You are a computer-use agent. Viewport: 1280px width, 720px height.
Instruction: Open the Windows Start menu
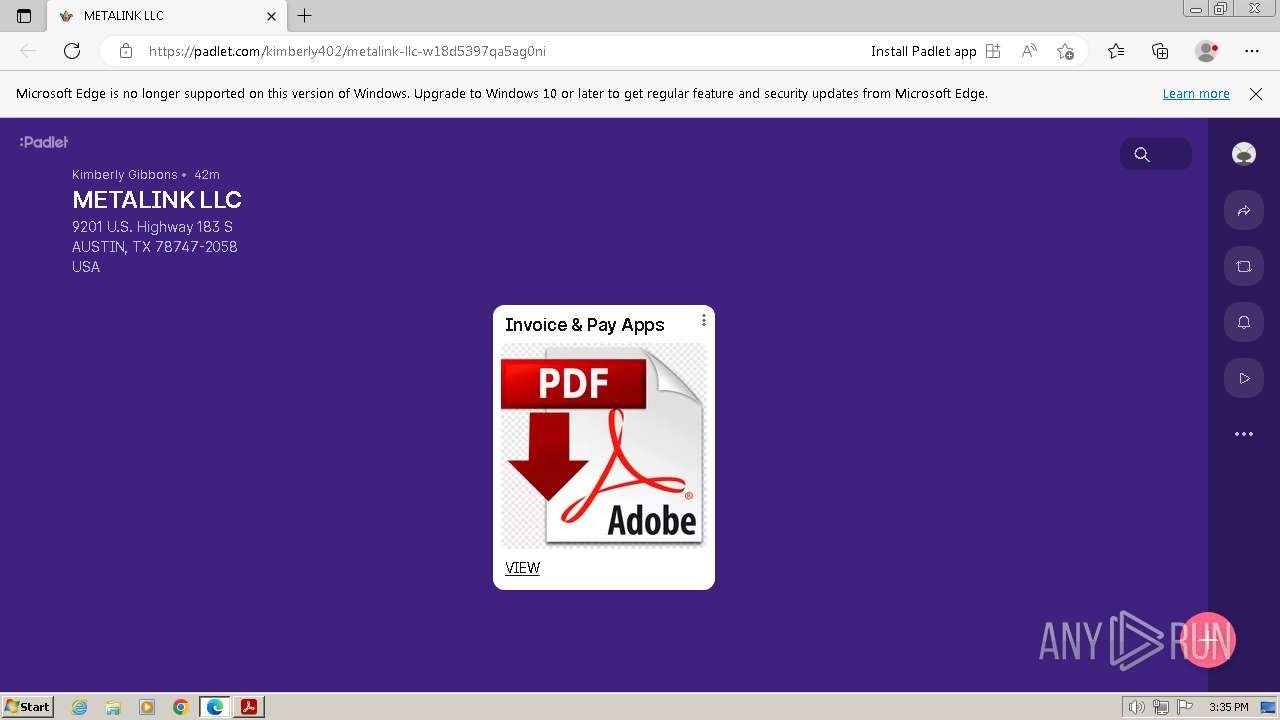pyautogui.click(x=28, y=707)
